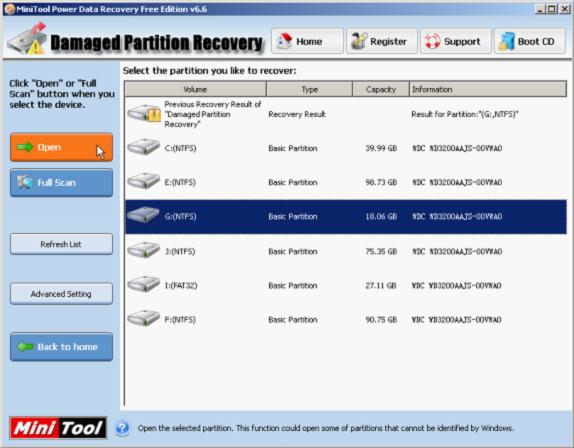The width and height of the screenshot is (574, 448).
Task: Open the Home page button
Action: click(308, 41)
